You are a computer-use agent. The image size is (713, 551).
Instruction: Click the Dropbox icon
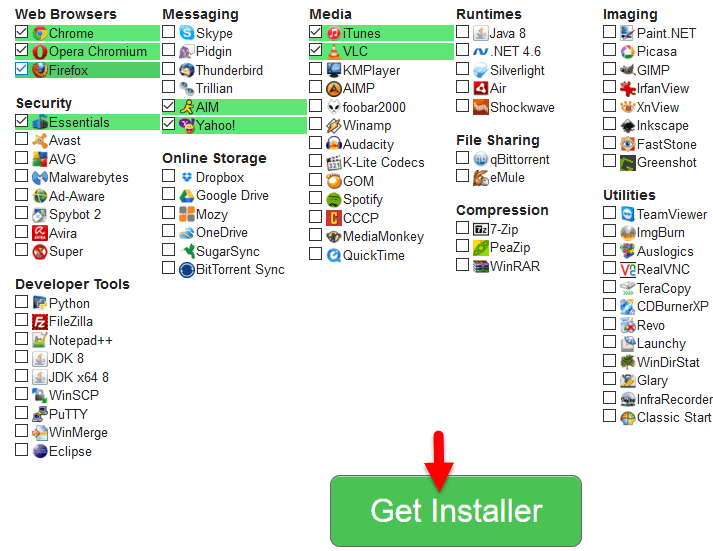click(x=187, y=177)
